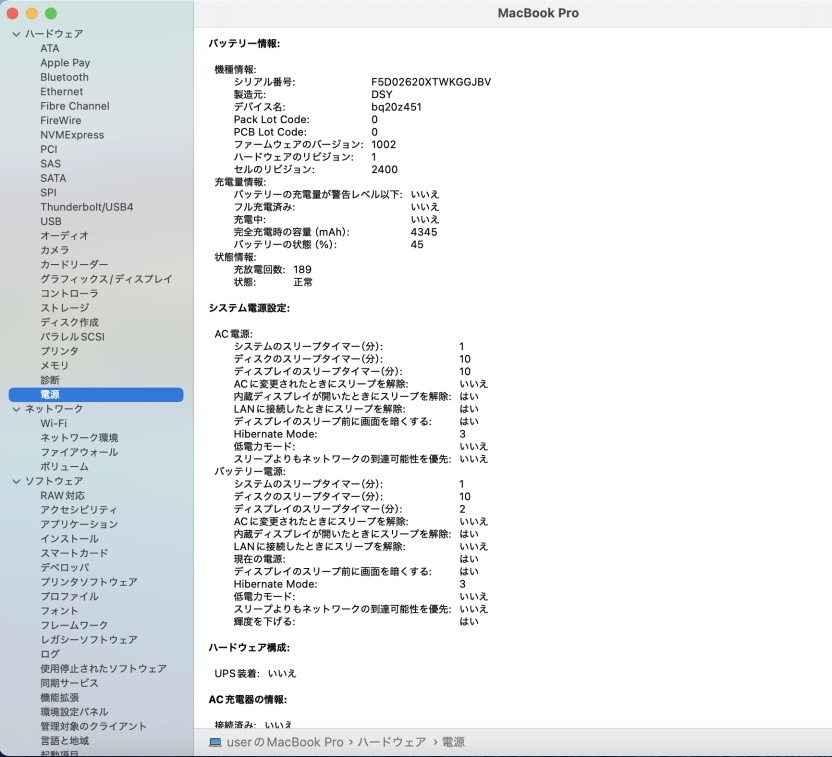Select アクセシビリティ entry
The height and width of the screenshot is (757, 832).
[x=79, y=510]
